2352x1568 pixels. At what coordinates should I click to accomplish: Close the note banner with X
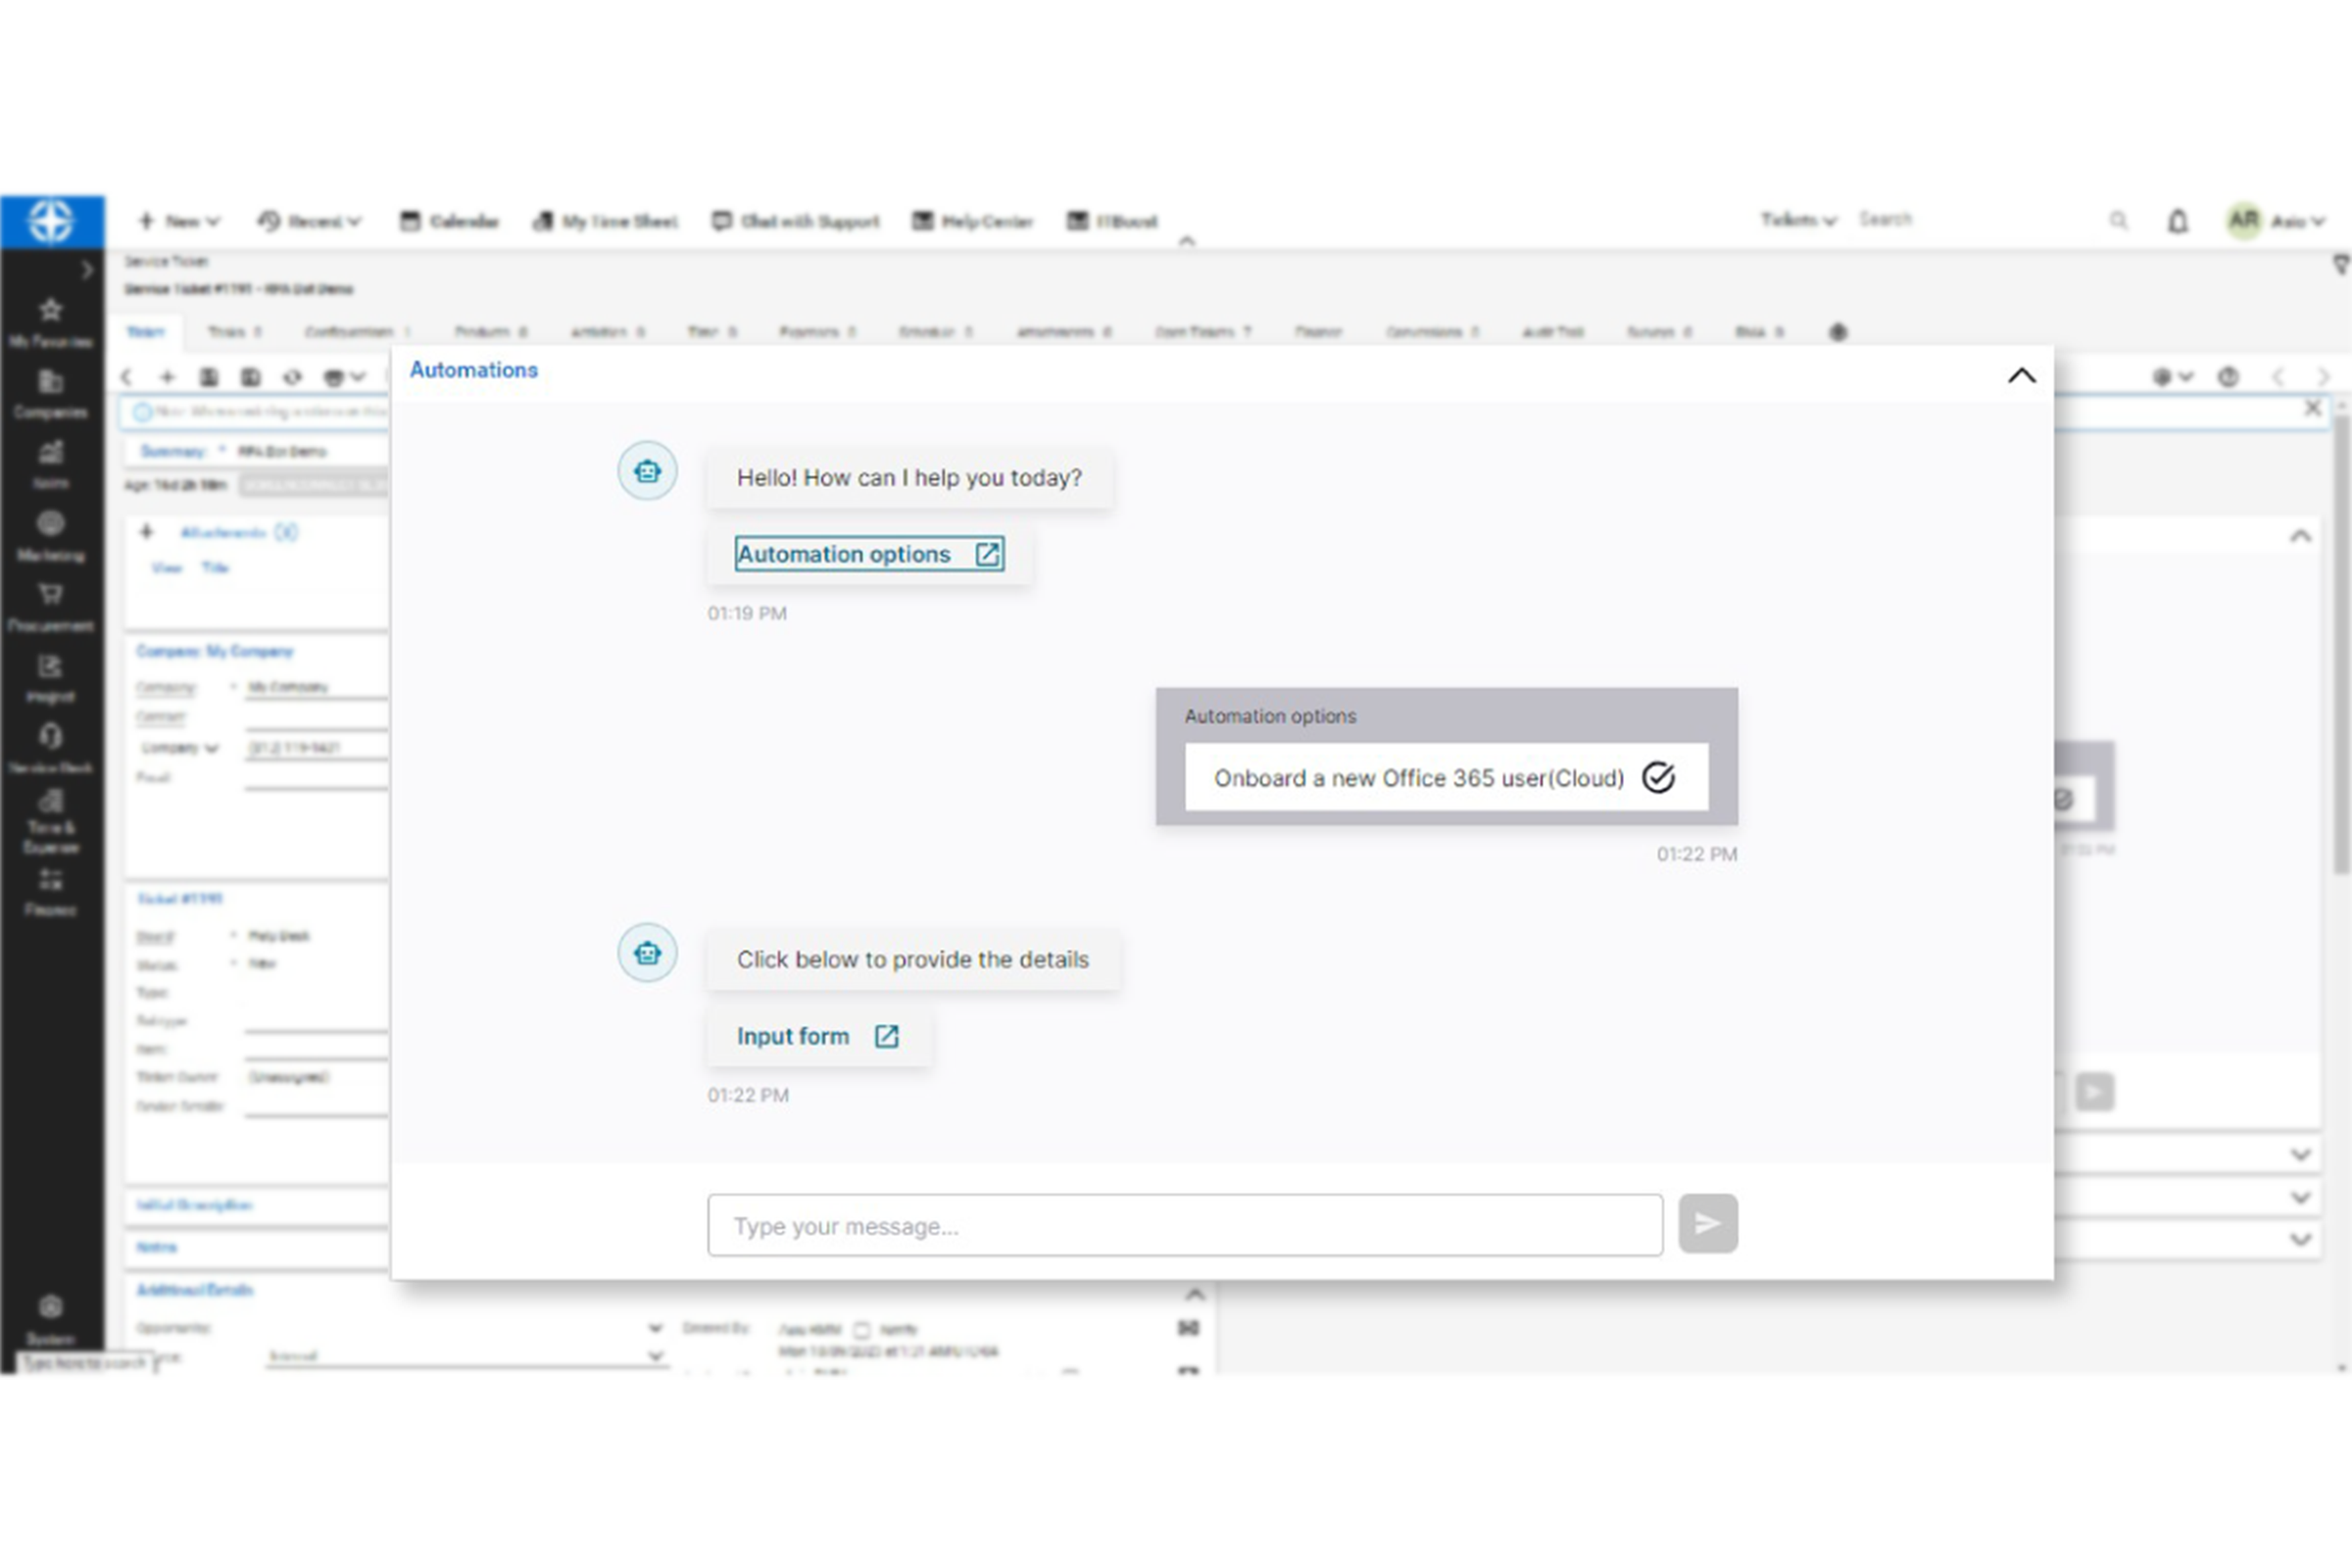pyautogui.click(x=2313, y=408)
